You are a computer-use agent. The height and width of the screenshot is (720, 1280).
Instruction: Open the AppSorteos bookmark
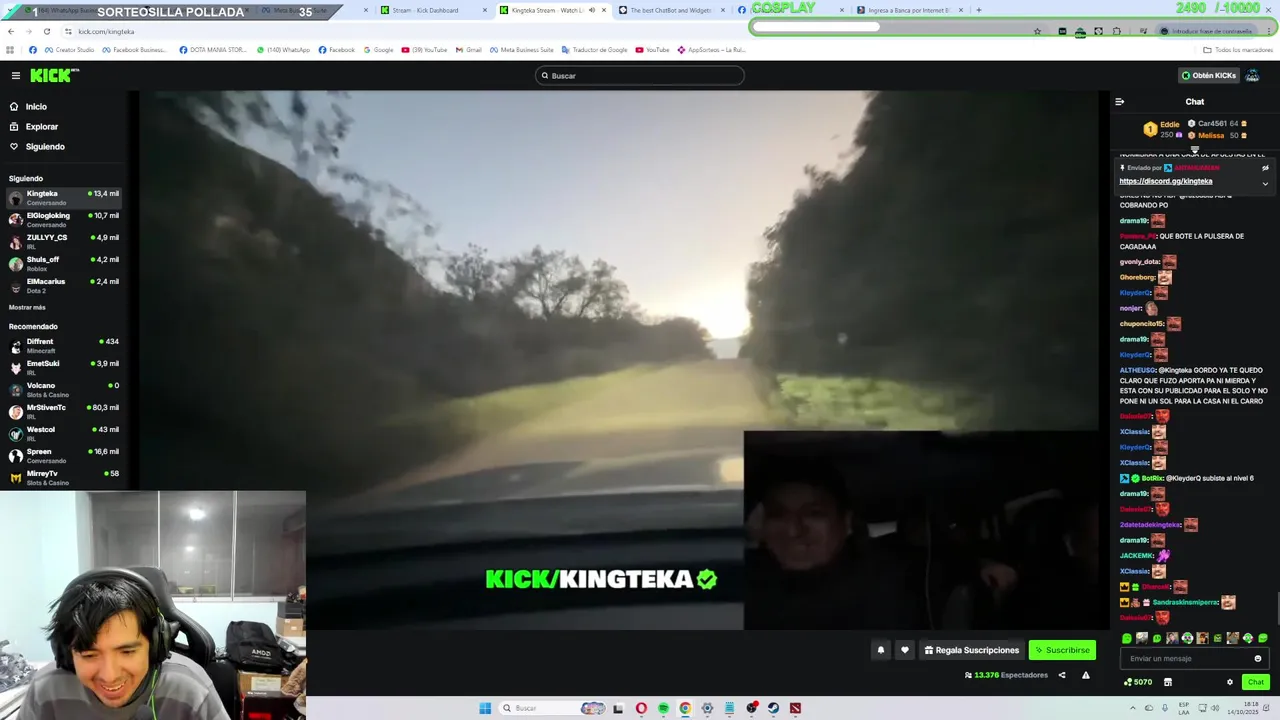pos(711,50)
